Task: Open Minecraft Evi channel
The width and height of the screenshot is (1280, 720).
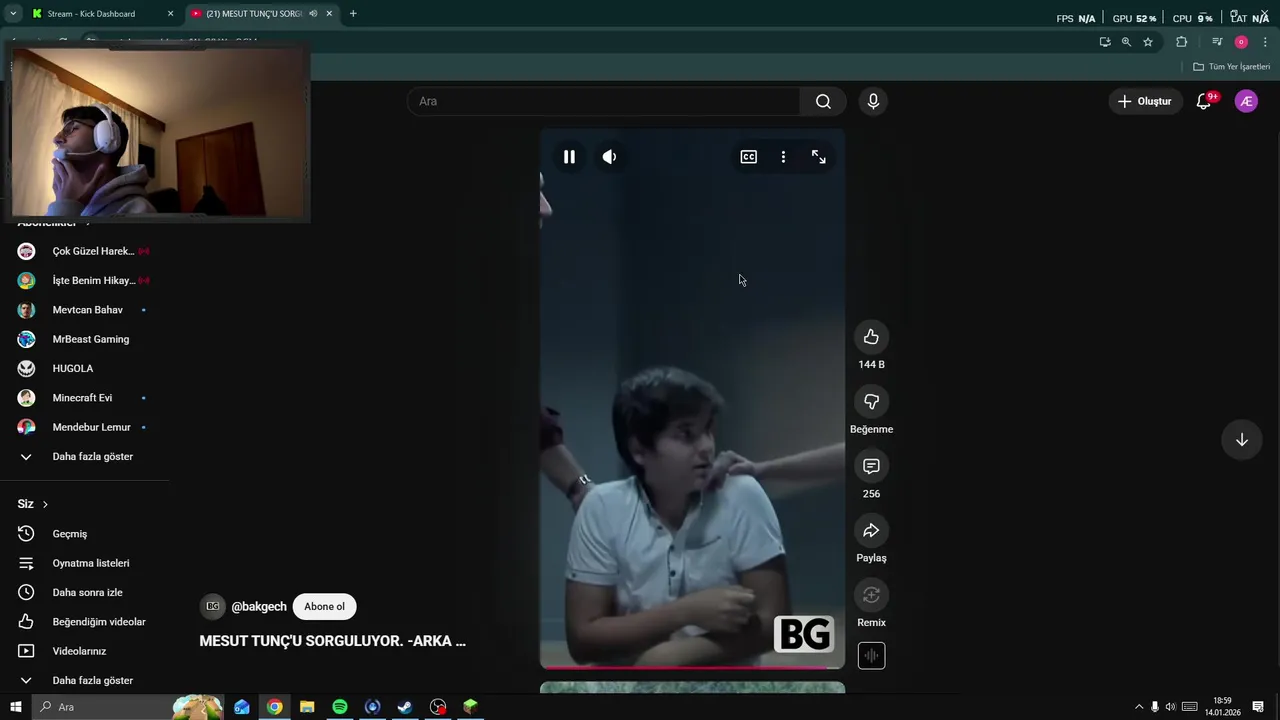Action: (x=84, y=398)
